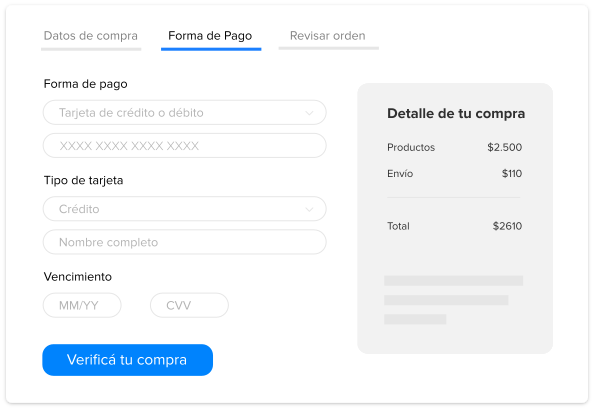The image size is (594, 410).
Task: Switch to the Revisar orden tab
Action: coord(328,36)
